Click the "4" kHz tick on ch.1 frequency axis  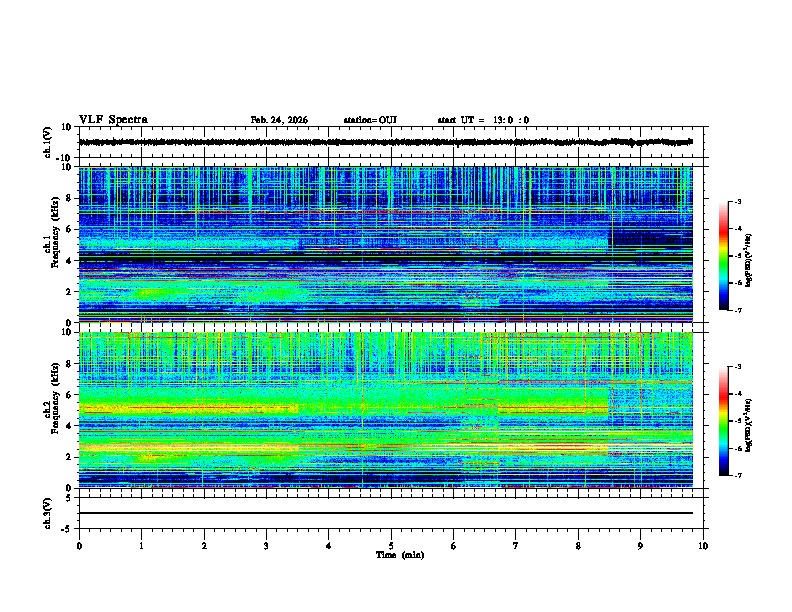pos(70,261)
